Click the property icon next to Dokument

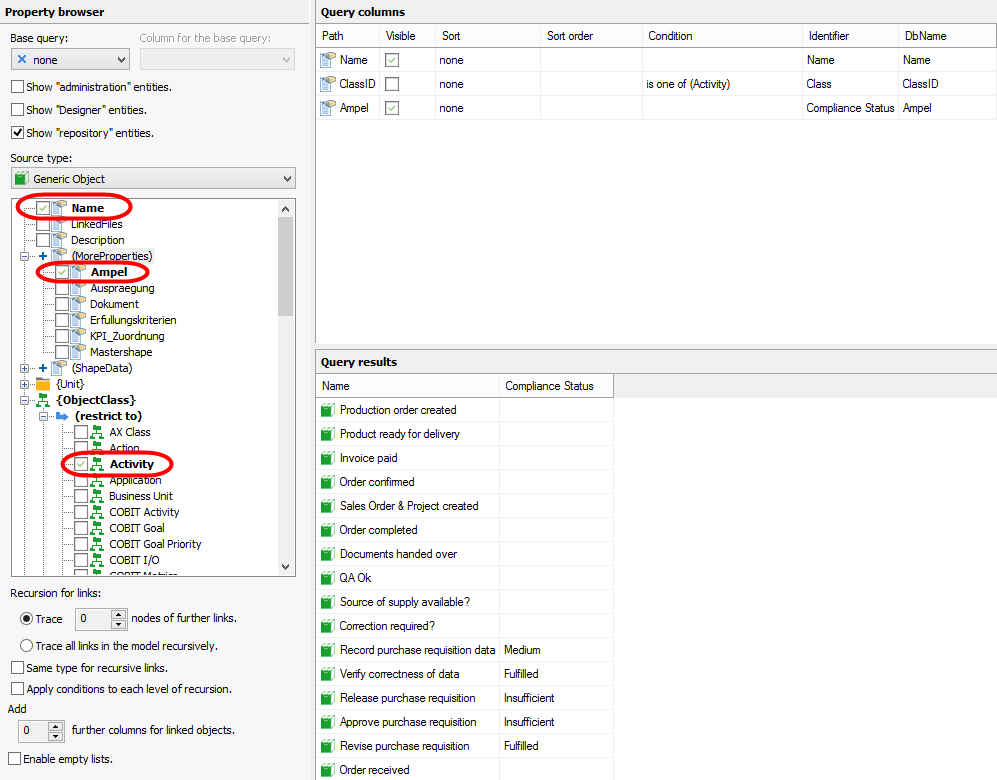(x=78, y=304)
